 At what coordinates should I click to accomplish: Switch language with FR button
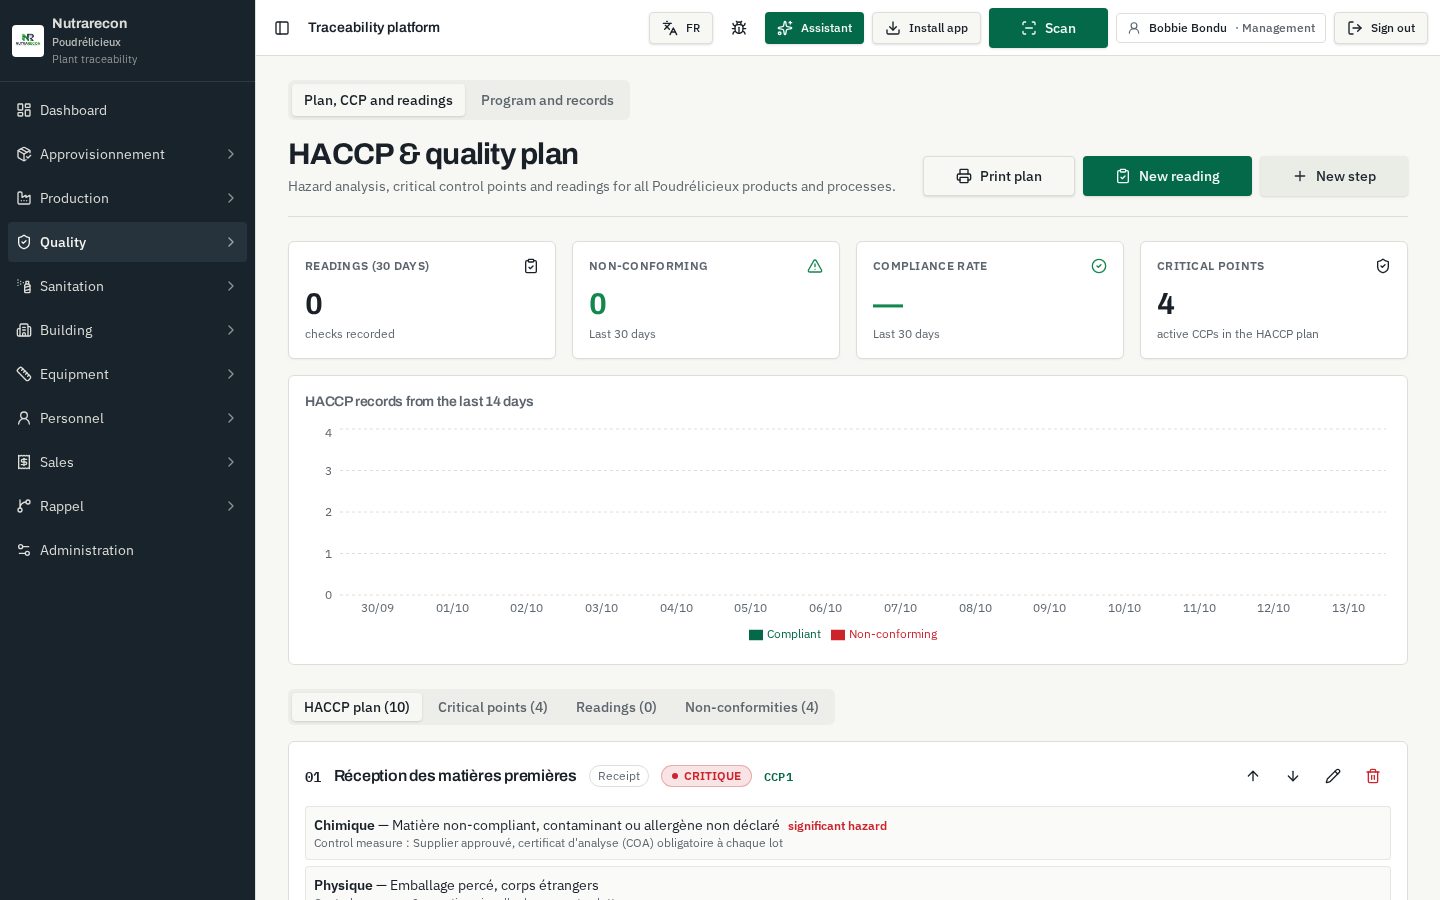[x=681, y=28]
